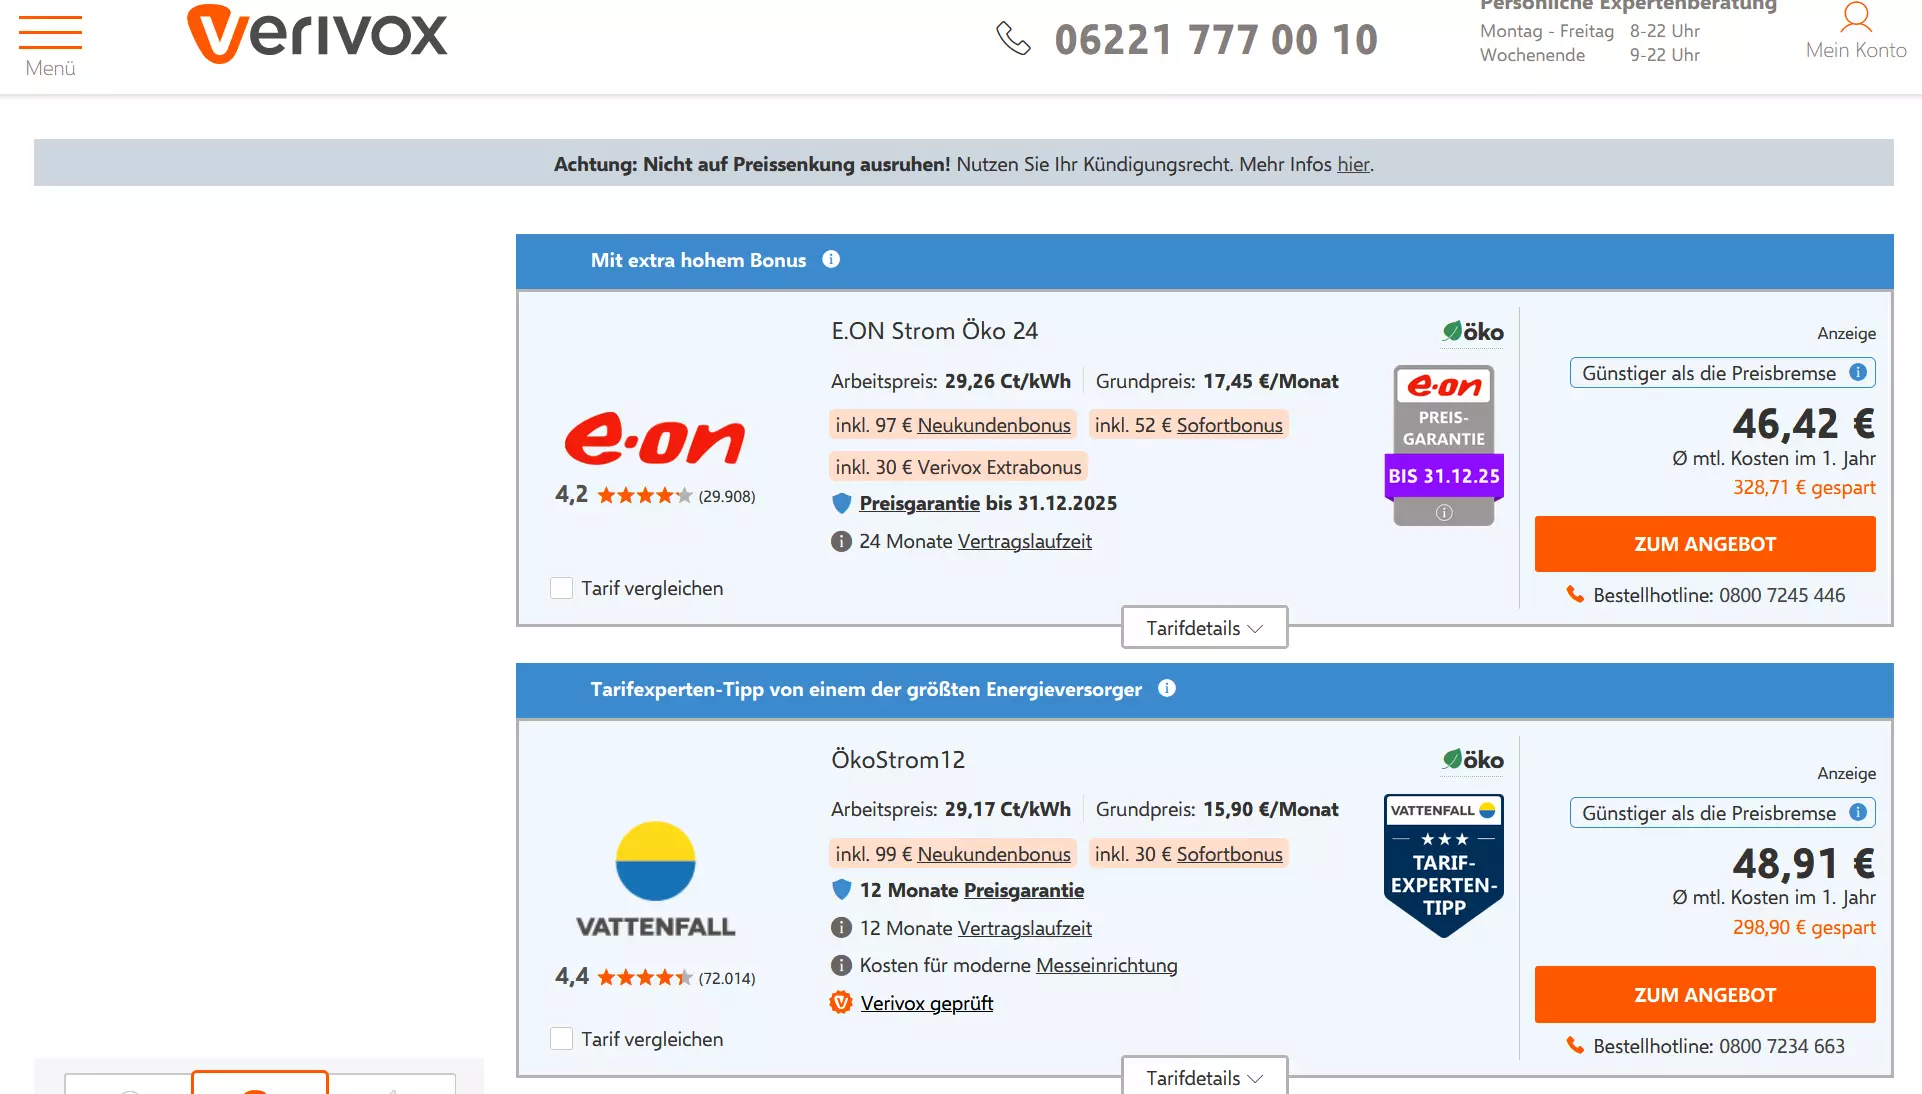Click info icon next to Tarifexperten-Tipp banner
1922x1094 pixels.
1167,688
